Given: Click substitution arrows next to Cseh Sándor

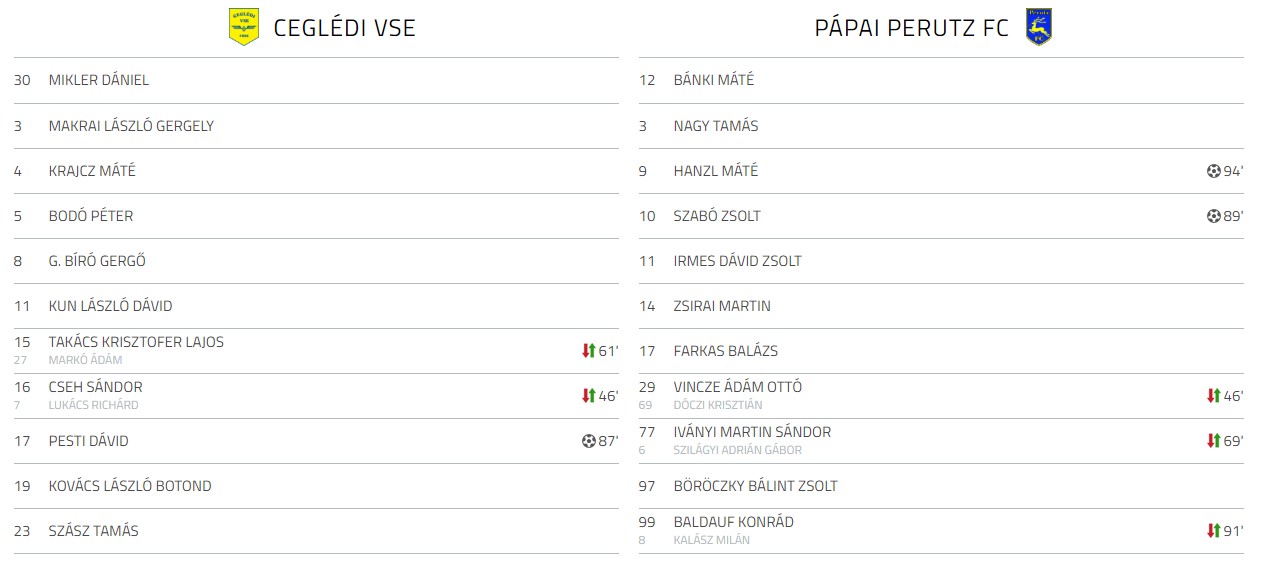Looking at the screenshot, I should coord(588,396).
